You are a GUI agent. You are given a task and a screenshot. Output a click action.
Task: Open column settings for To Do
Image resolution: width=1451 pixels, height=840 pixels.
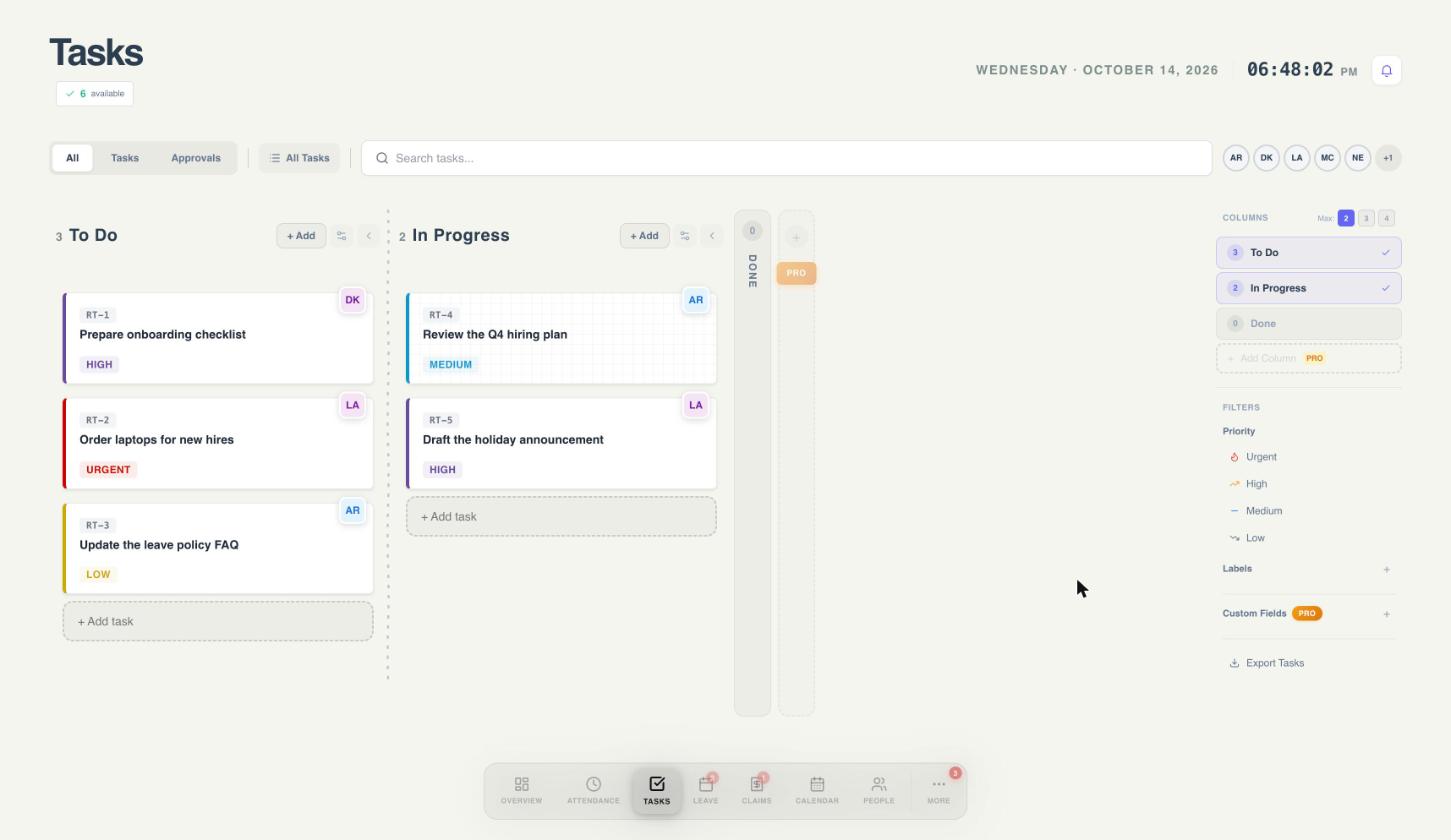342,236
